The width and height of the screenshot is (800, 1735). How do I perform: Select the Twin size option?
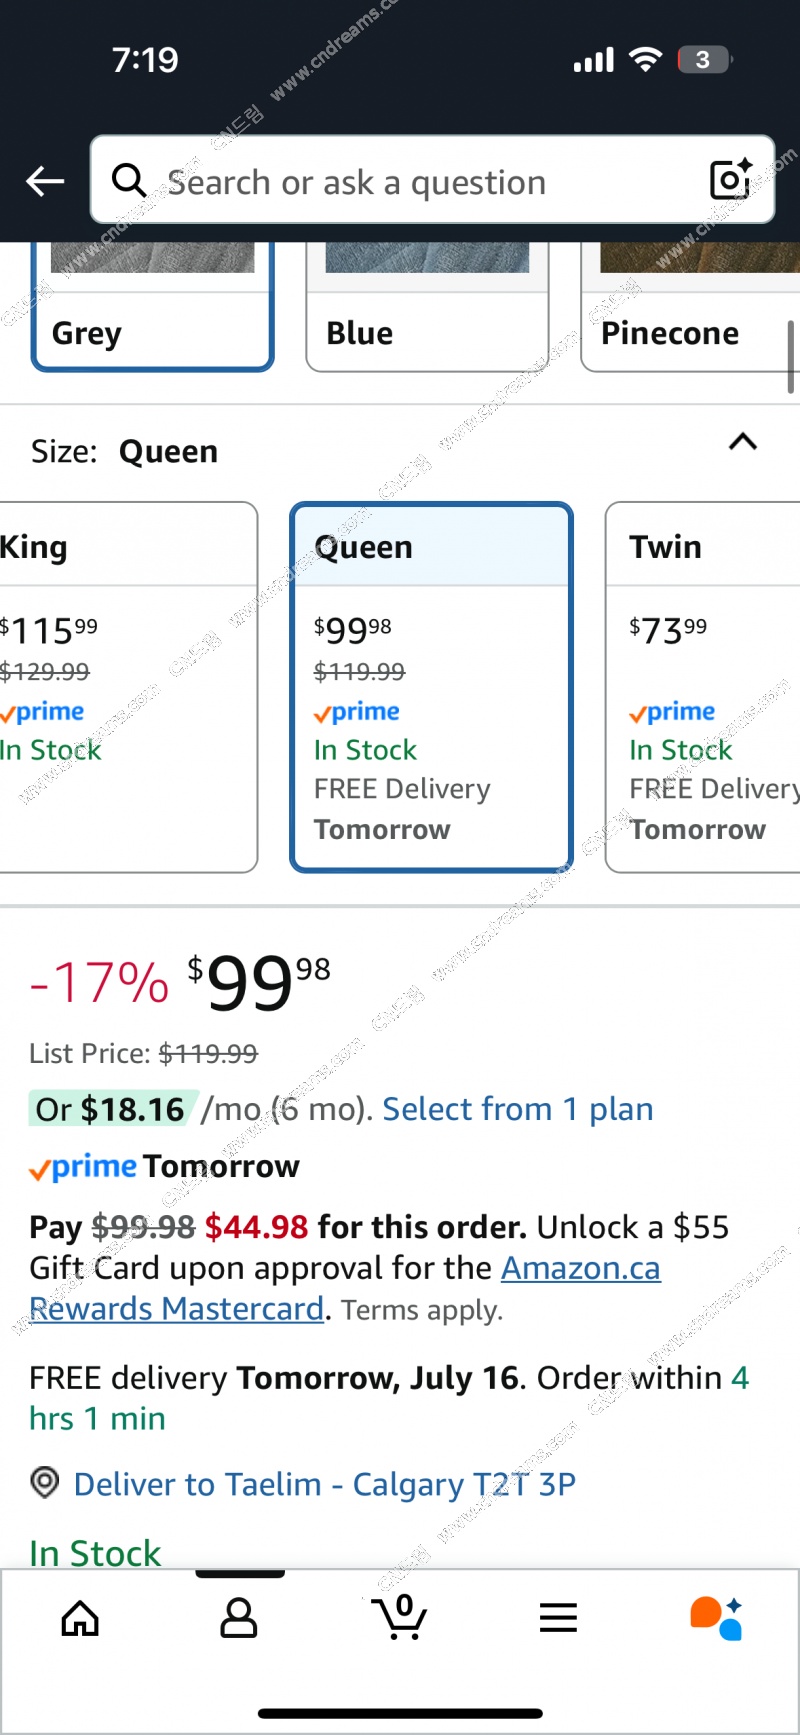click(x=703, y=687)
